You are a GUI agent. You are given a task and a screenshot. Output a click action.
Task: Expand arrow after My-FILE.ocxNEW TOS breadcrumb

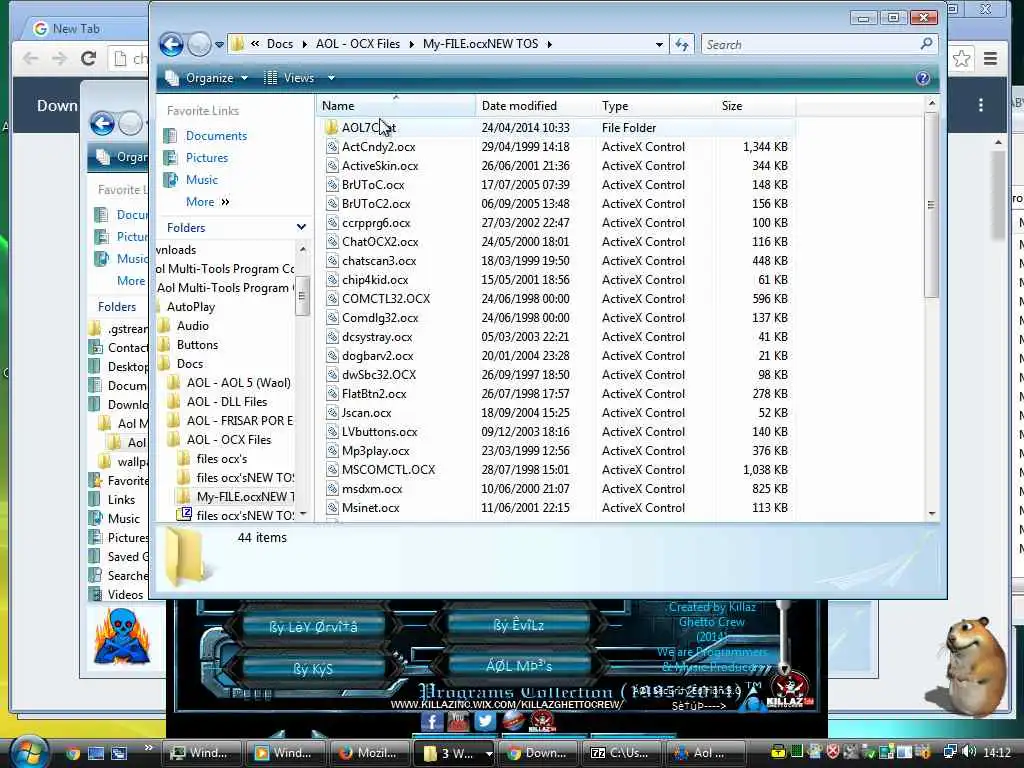(x=549, y=44)
